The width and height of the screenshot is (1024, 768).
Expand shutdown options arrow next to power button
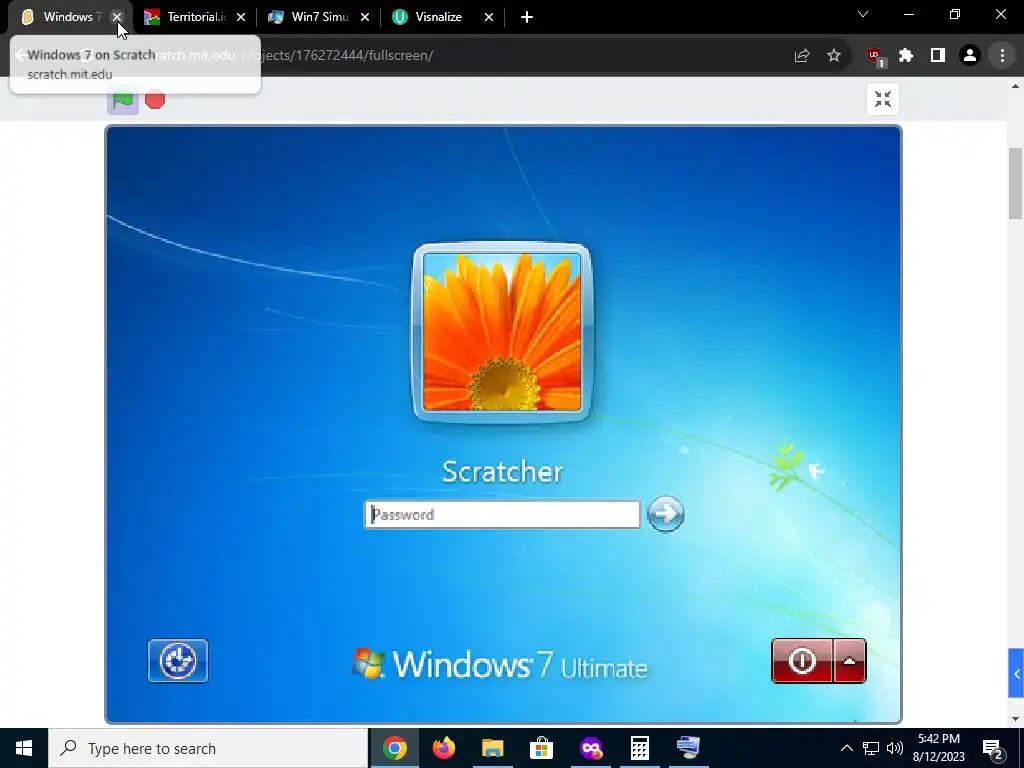click(x=850, y=661)
